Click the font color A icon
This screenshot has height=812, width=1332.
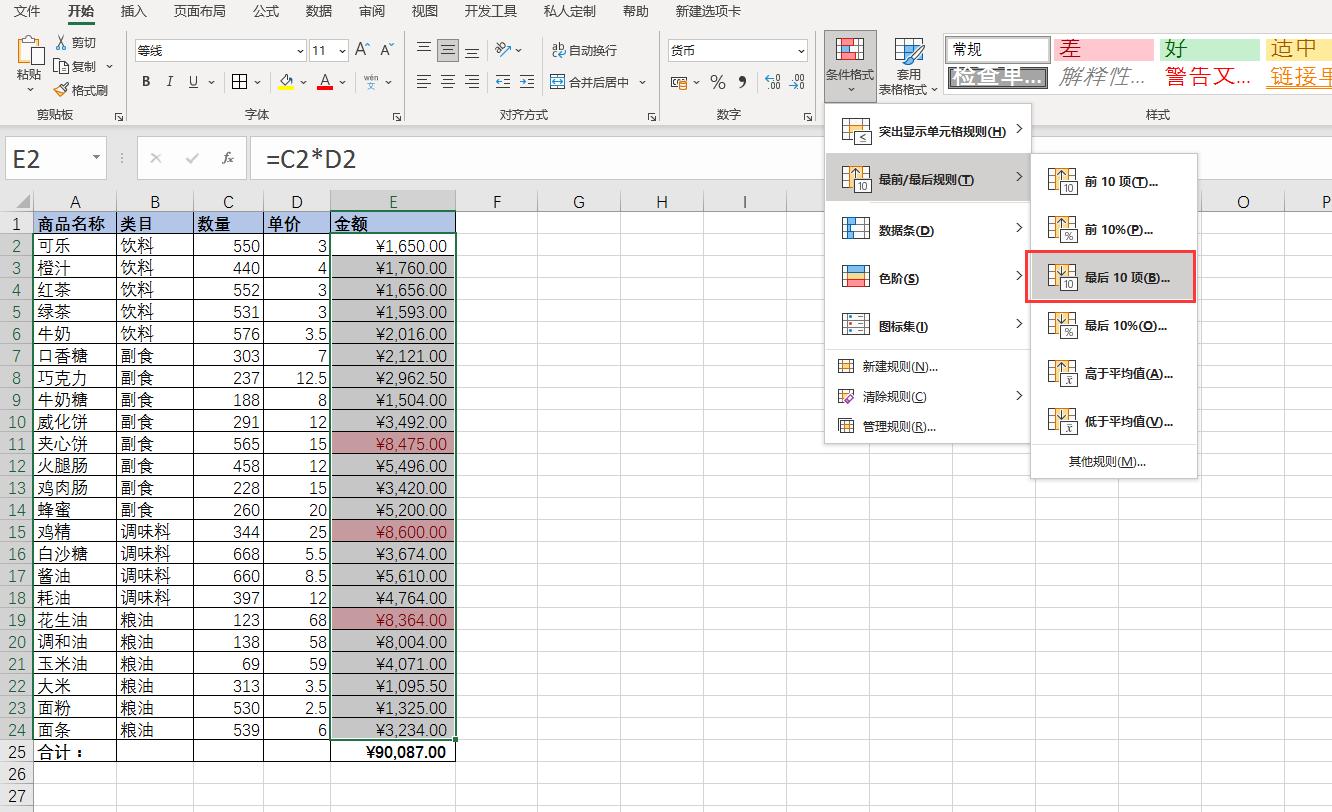pyautogui.click(x=324, y=82)
